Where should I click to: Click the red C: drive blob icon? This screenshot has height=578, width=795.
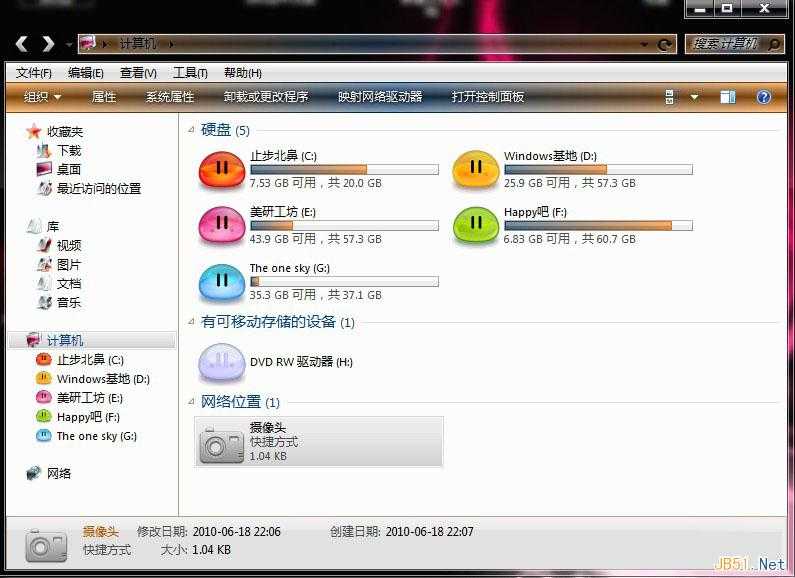[222, 170]
